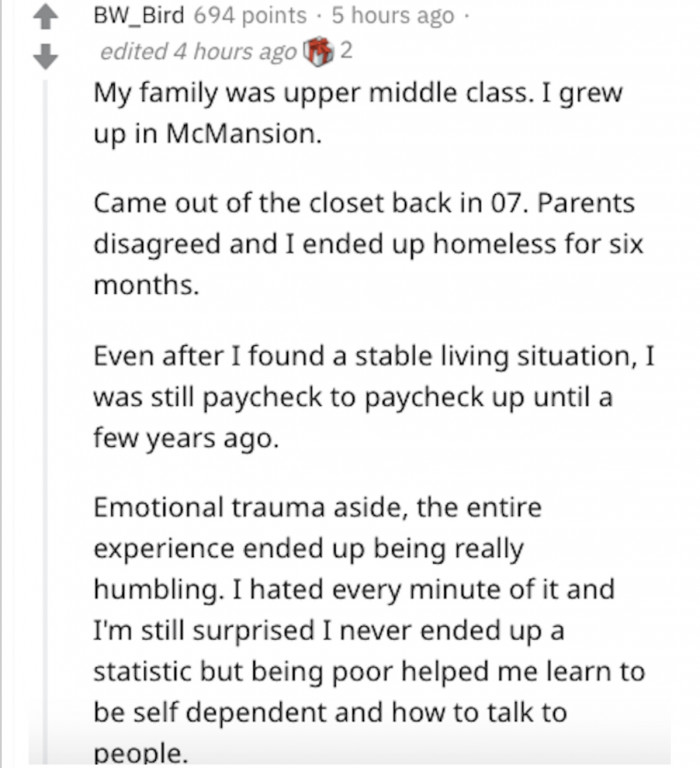
Task: Click the paragraph starting 'My family was upper'
Action: click(x=358, y=113)
